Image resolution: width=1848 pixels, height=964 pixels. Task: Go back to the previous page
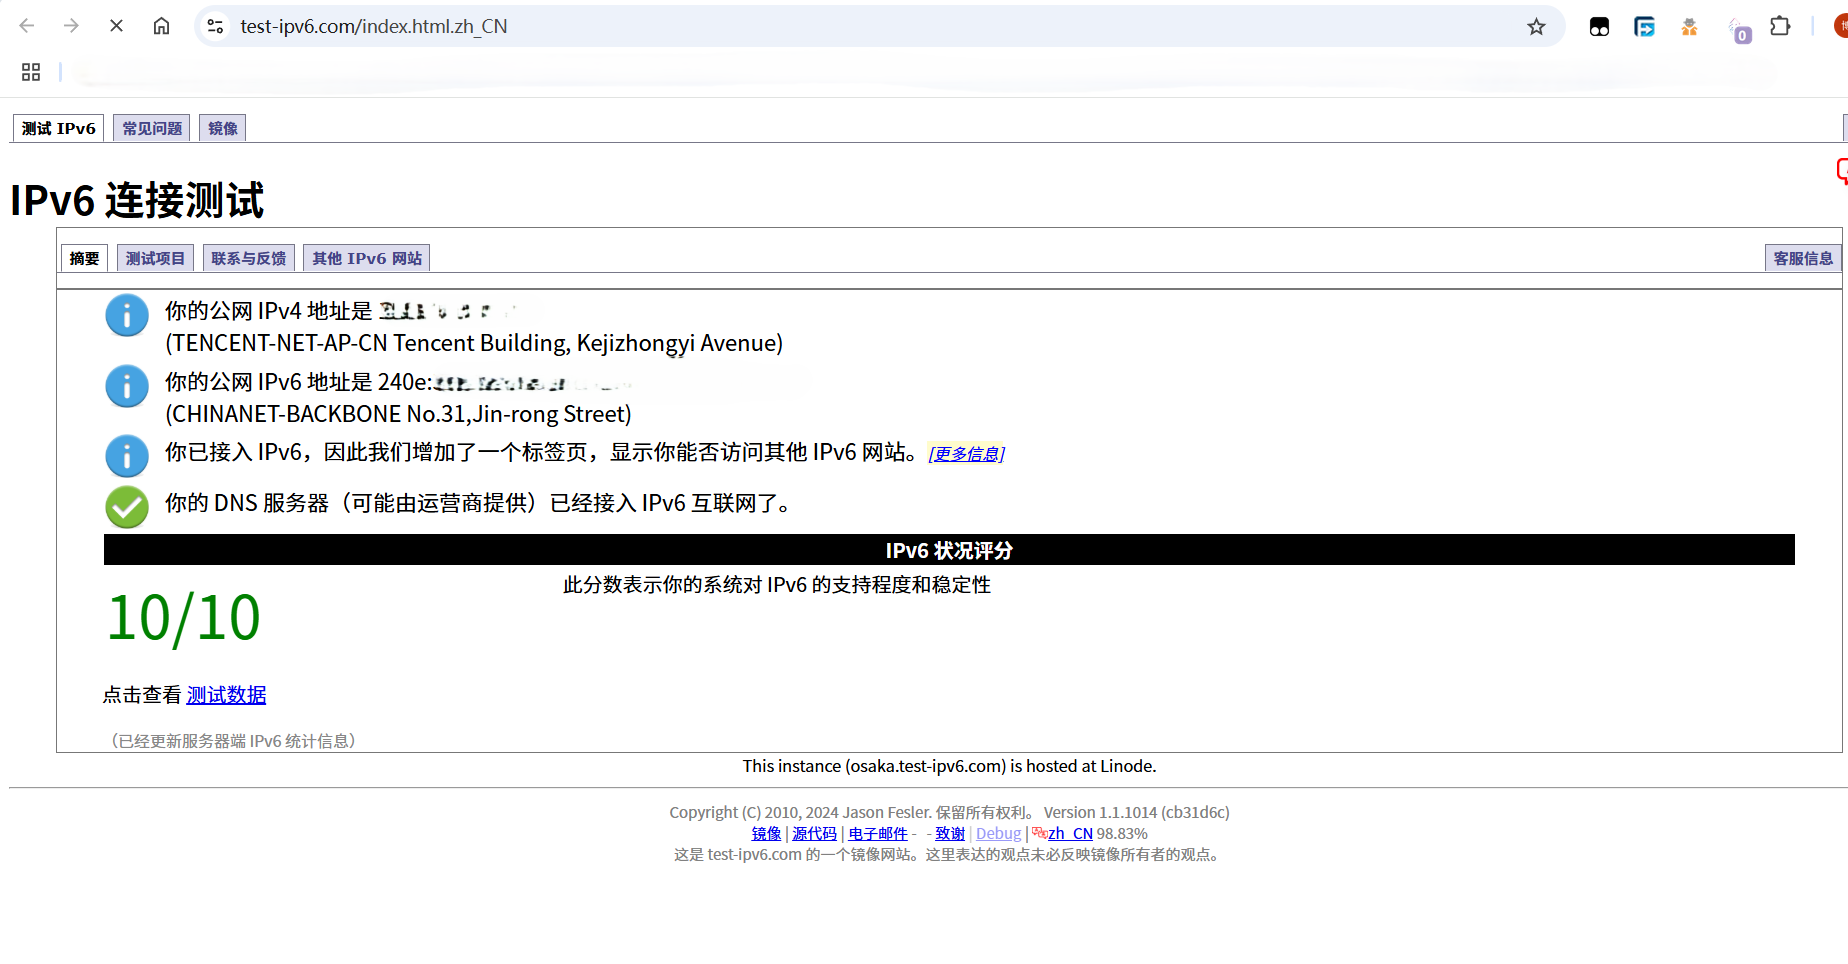pyautogui.click(x=27, y=26)
